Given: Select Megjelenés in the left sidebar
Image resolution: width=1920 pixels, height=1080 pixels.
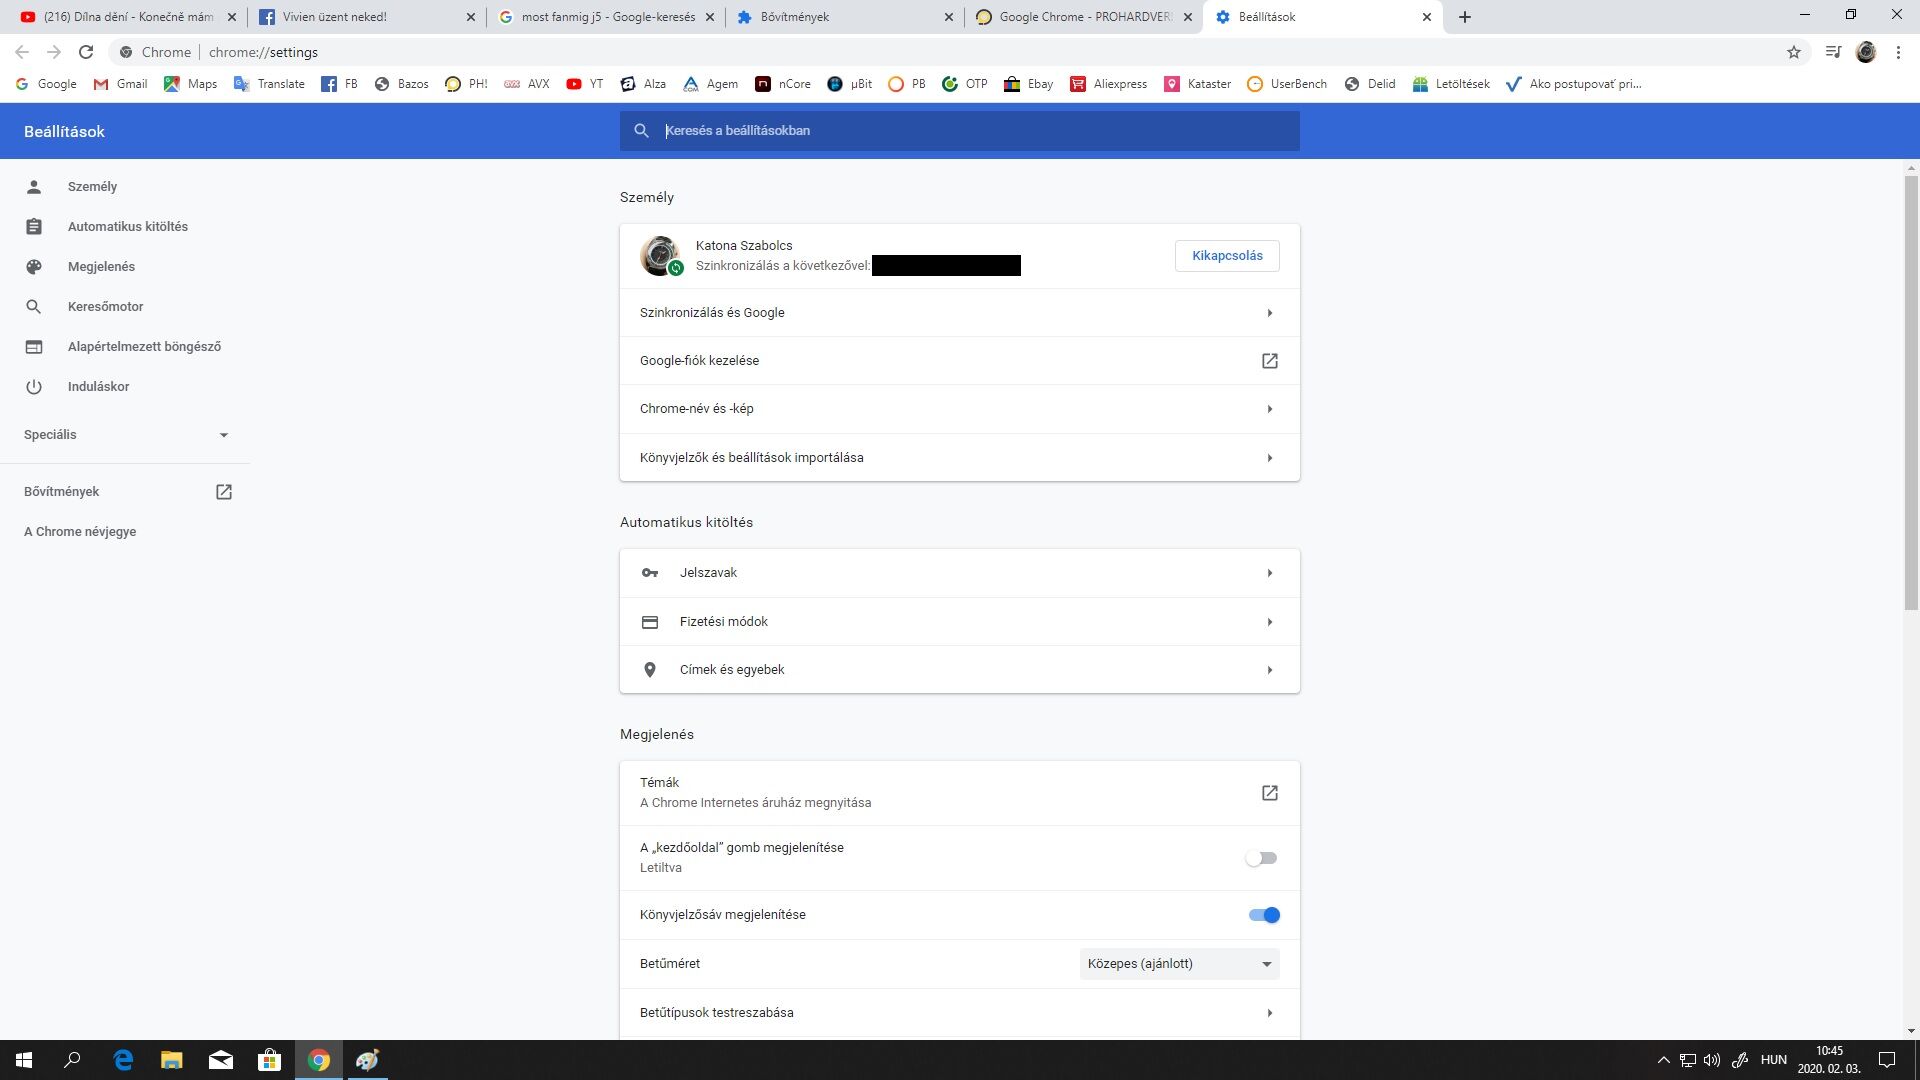Looking at the screenshot, I should (101, 267).
